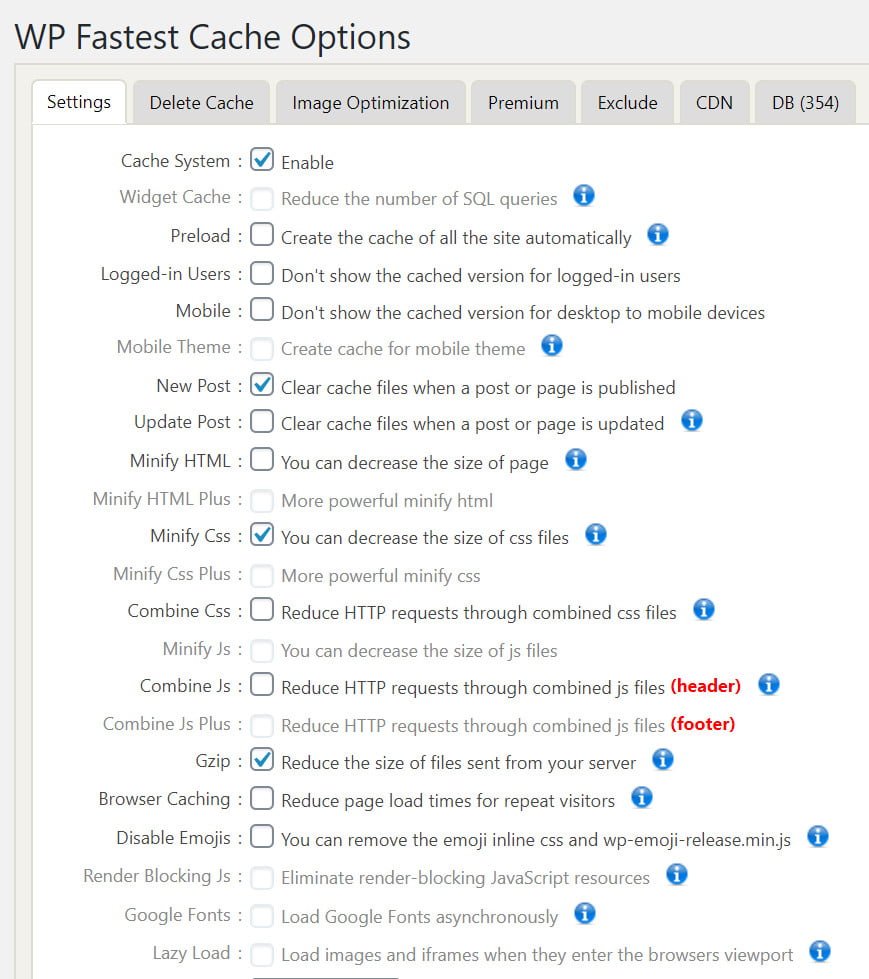The width and height of the screenshot is (869, 979).
Task: Enable the Combine Css checkbox
Action: [x=262, y=609]
